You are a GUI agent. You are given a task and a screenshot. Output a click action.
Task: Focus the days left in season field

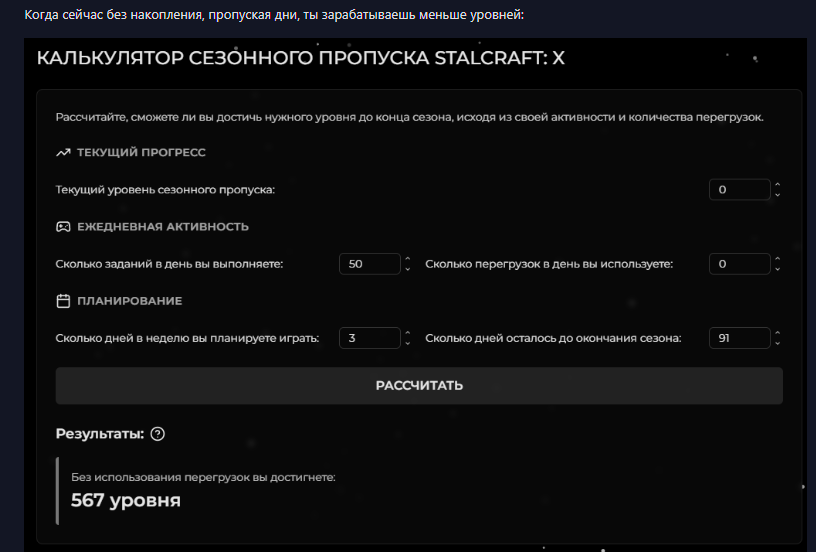point(740,338)
